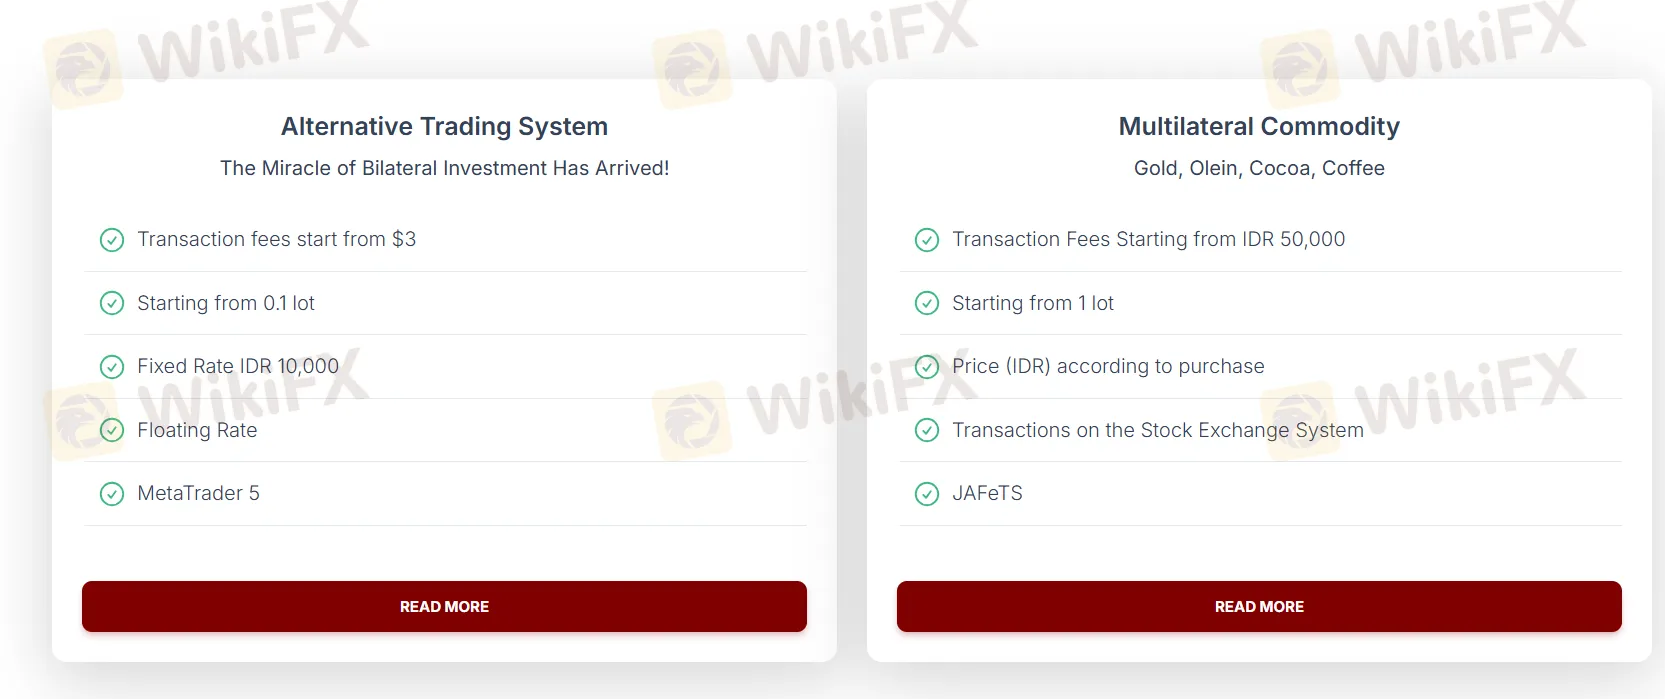Image resolution: width=1665 pixels, height=699 pixels.
Task: Click the Alternative Trading System heading
Action: [x=444, y=127]
